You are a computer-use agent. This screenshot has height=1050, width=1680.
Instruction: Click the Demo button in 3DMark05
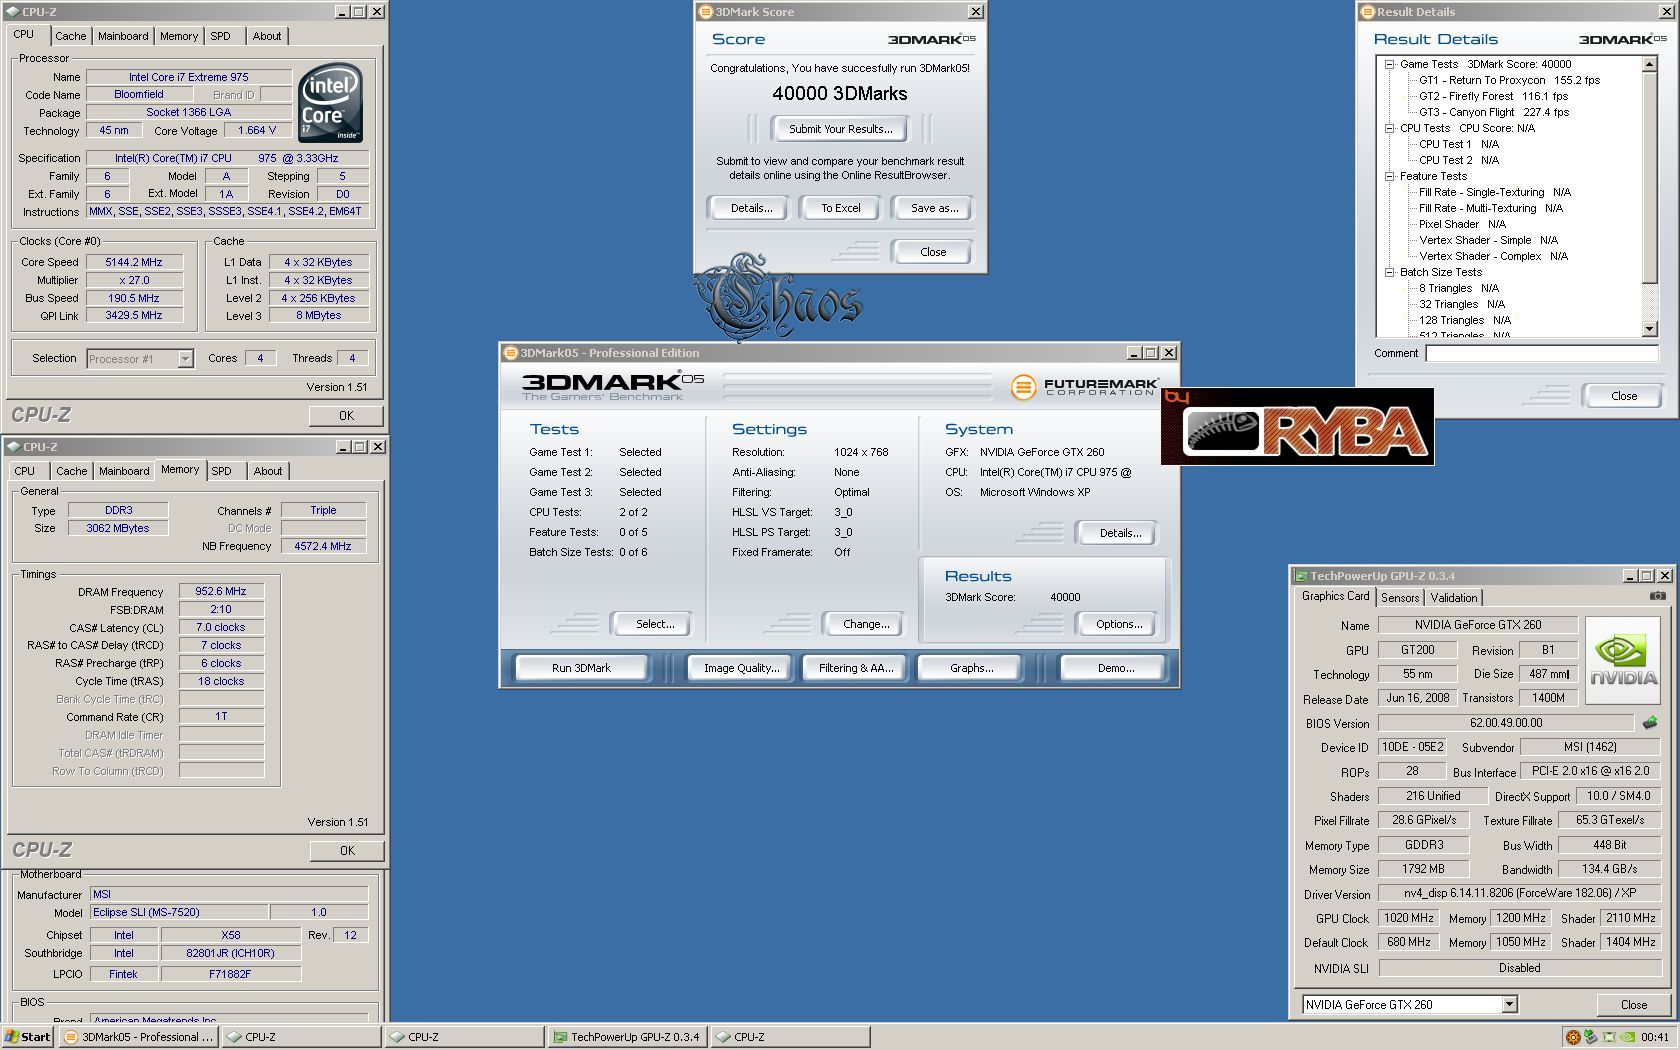click(1115, 668)
